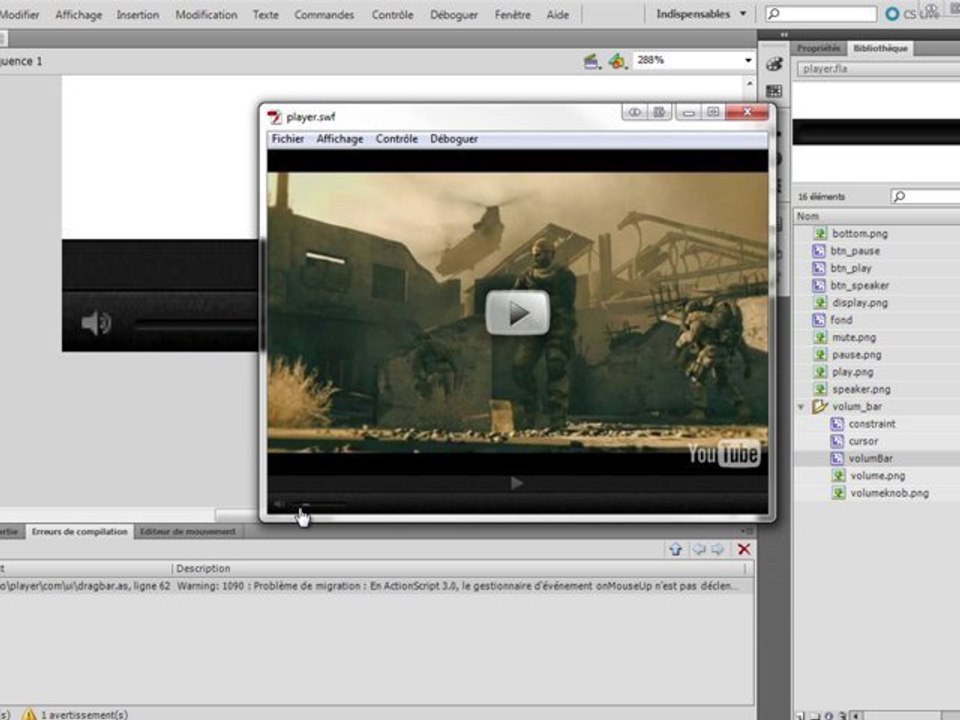Clear compiler errors with red X icon
The image size is (960, 720).
click(x=744, y=549)
